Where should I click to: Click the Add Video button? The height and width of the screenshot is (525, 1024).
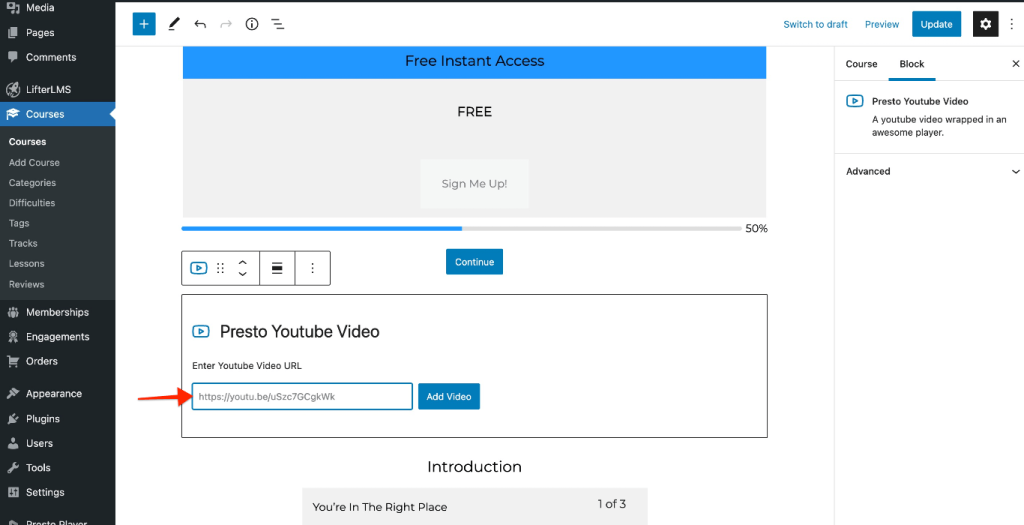pos(449,396)
